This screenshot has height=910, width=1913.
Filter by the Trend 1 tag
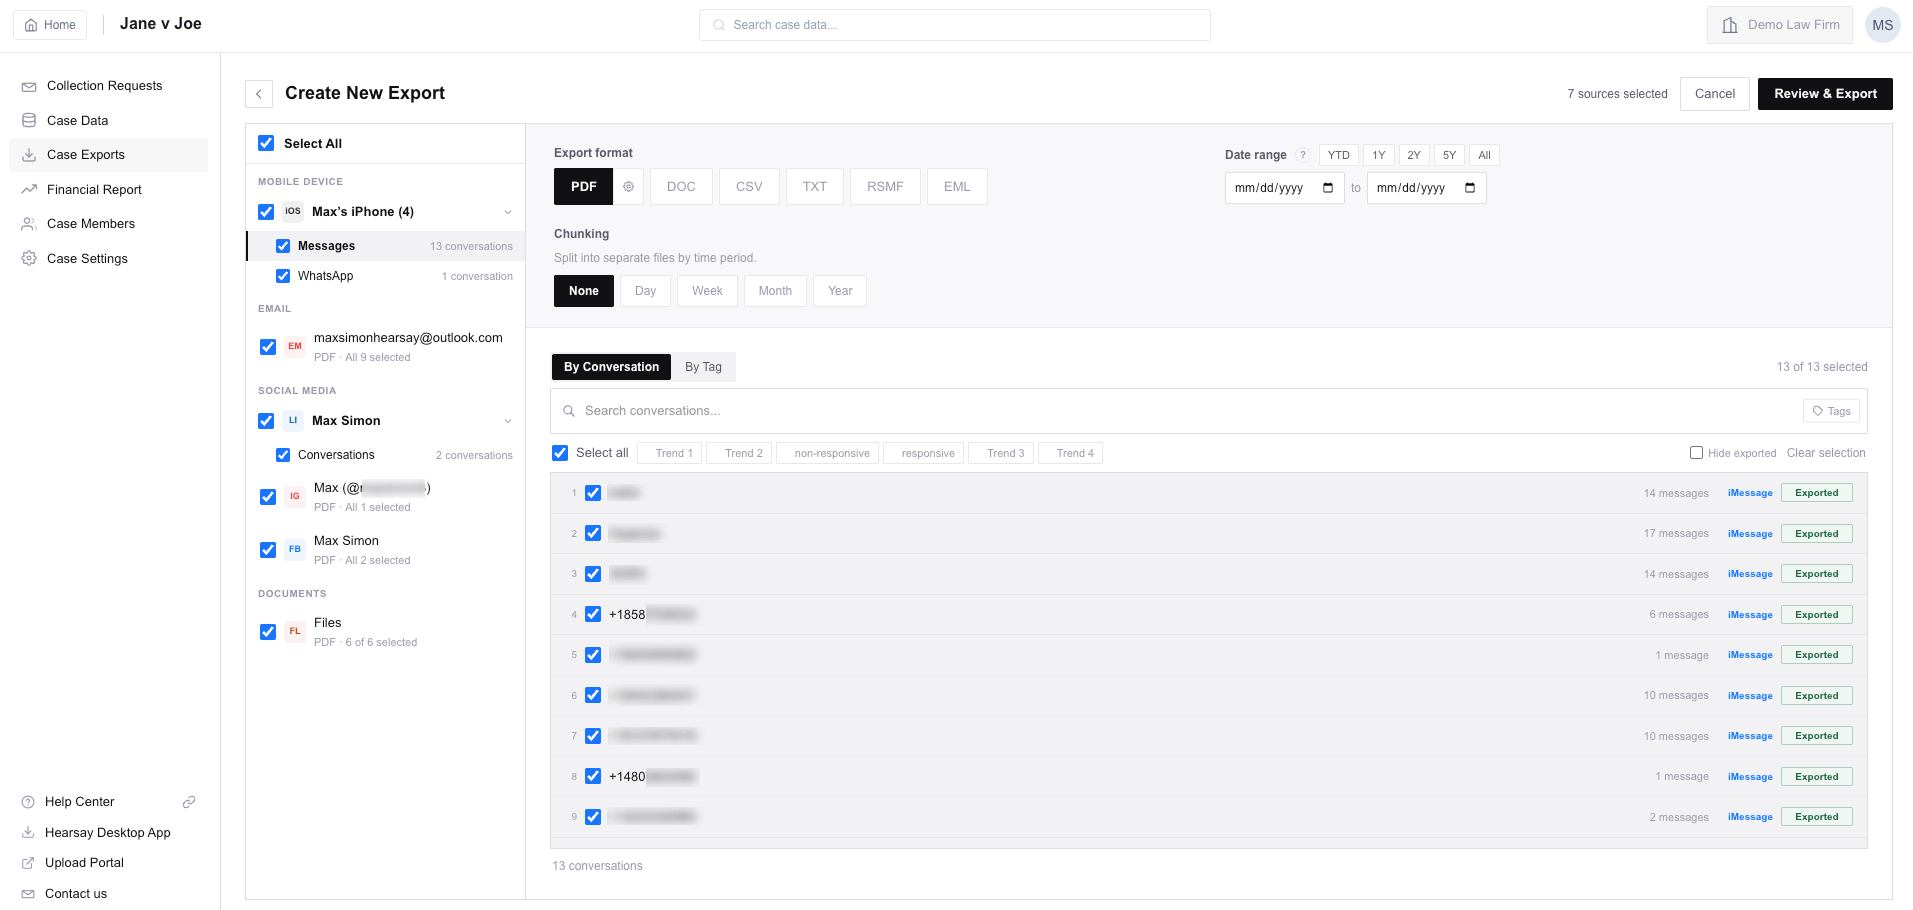pyautogui.click(x=670, y=453)
